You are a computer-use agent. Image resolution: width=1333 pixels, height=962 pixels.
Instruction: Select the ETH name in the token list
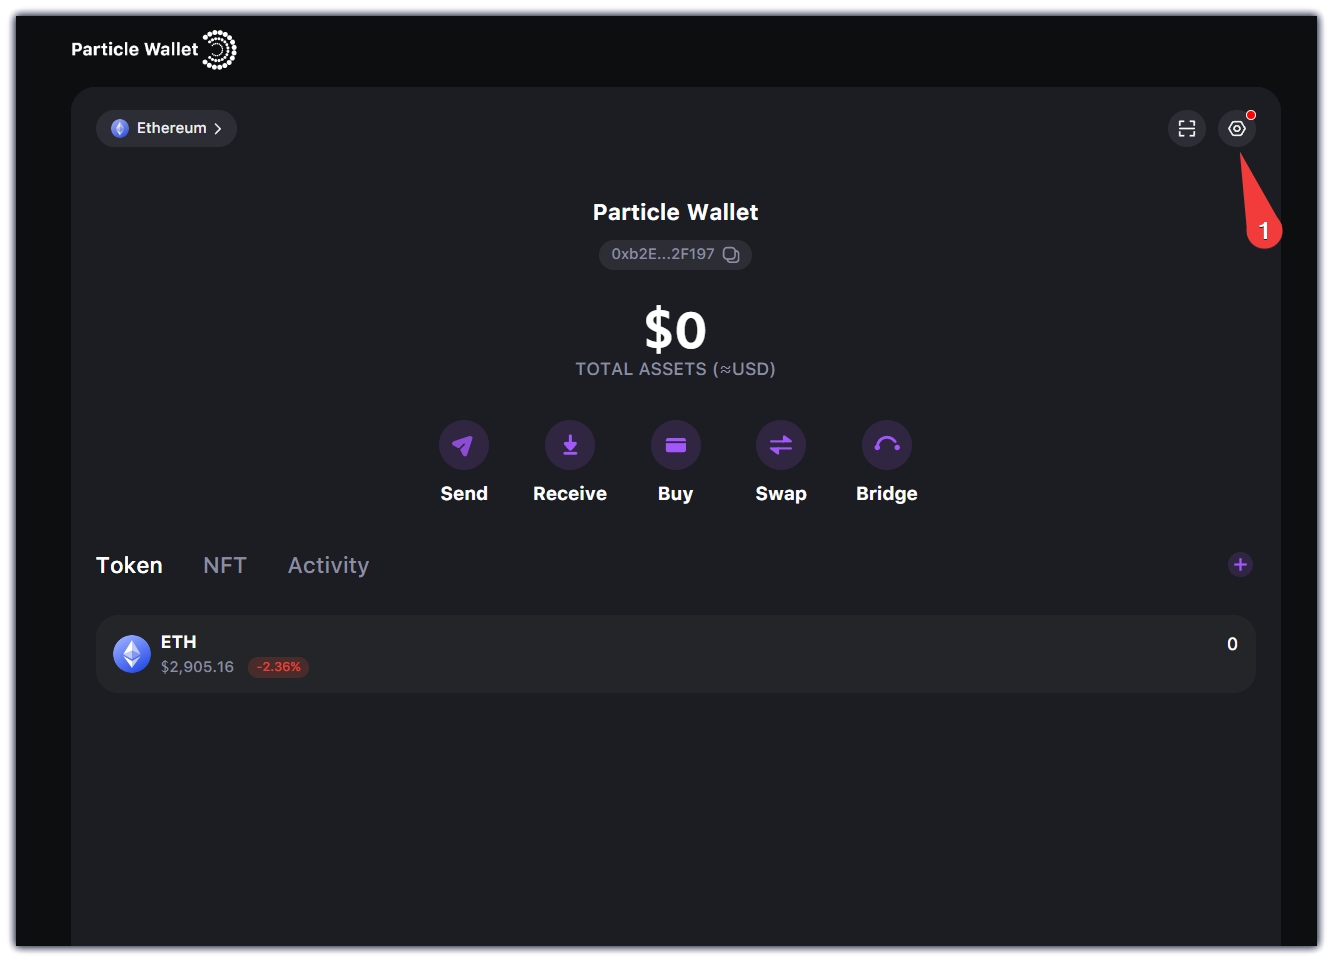click(x=178, y=642)
